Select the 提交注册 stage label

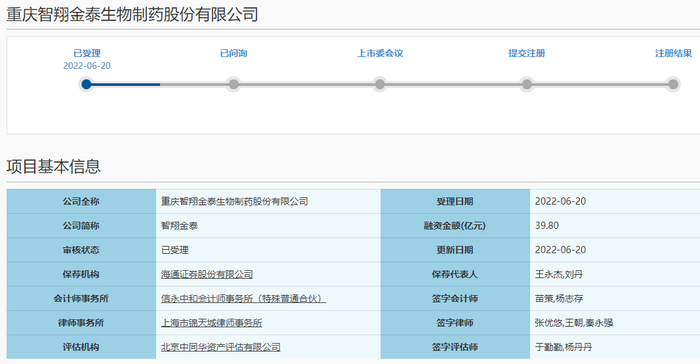(527, 53)
